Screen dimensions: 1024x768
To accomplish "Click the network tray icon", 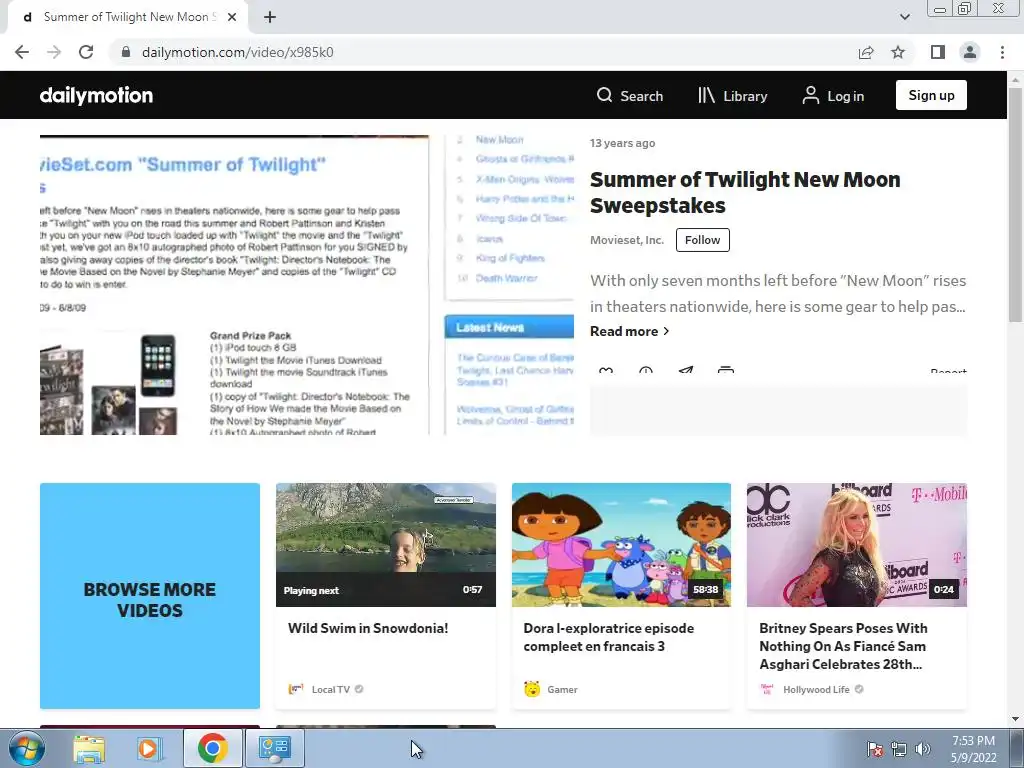I will pyautogui.click(x=899, y=749).
